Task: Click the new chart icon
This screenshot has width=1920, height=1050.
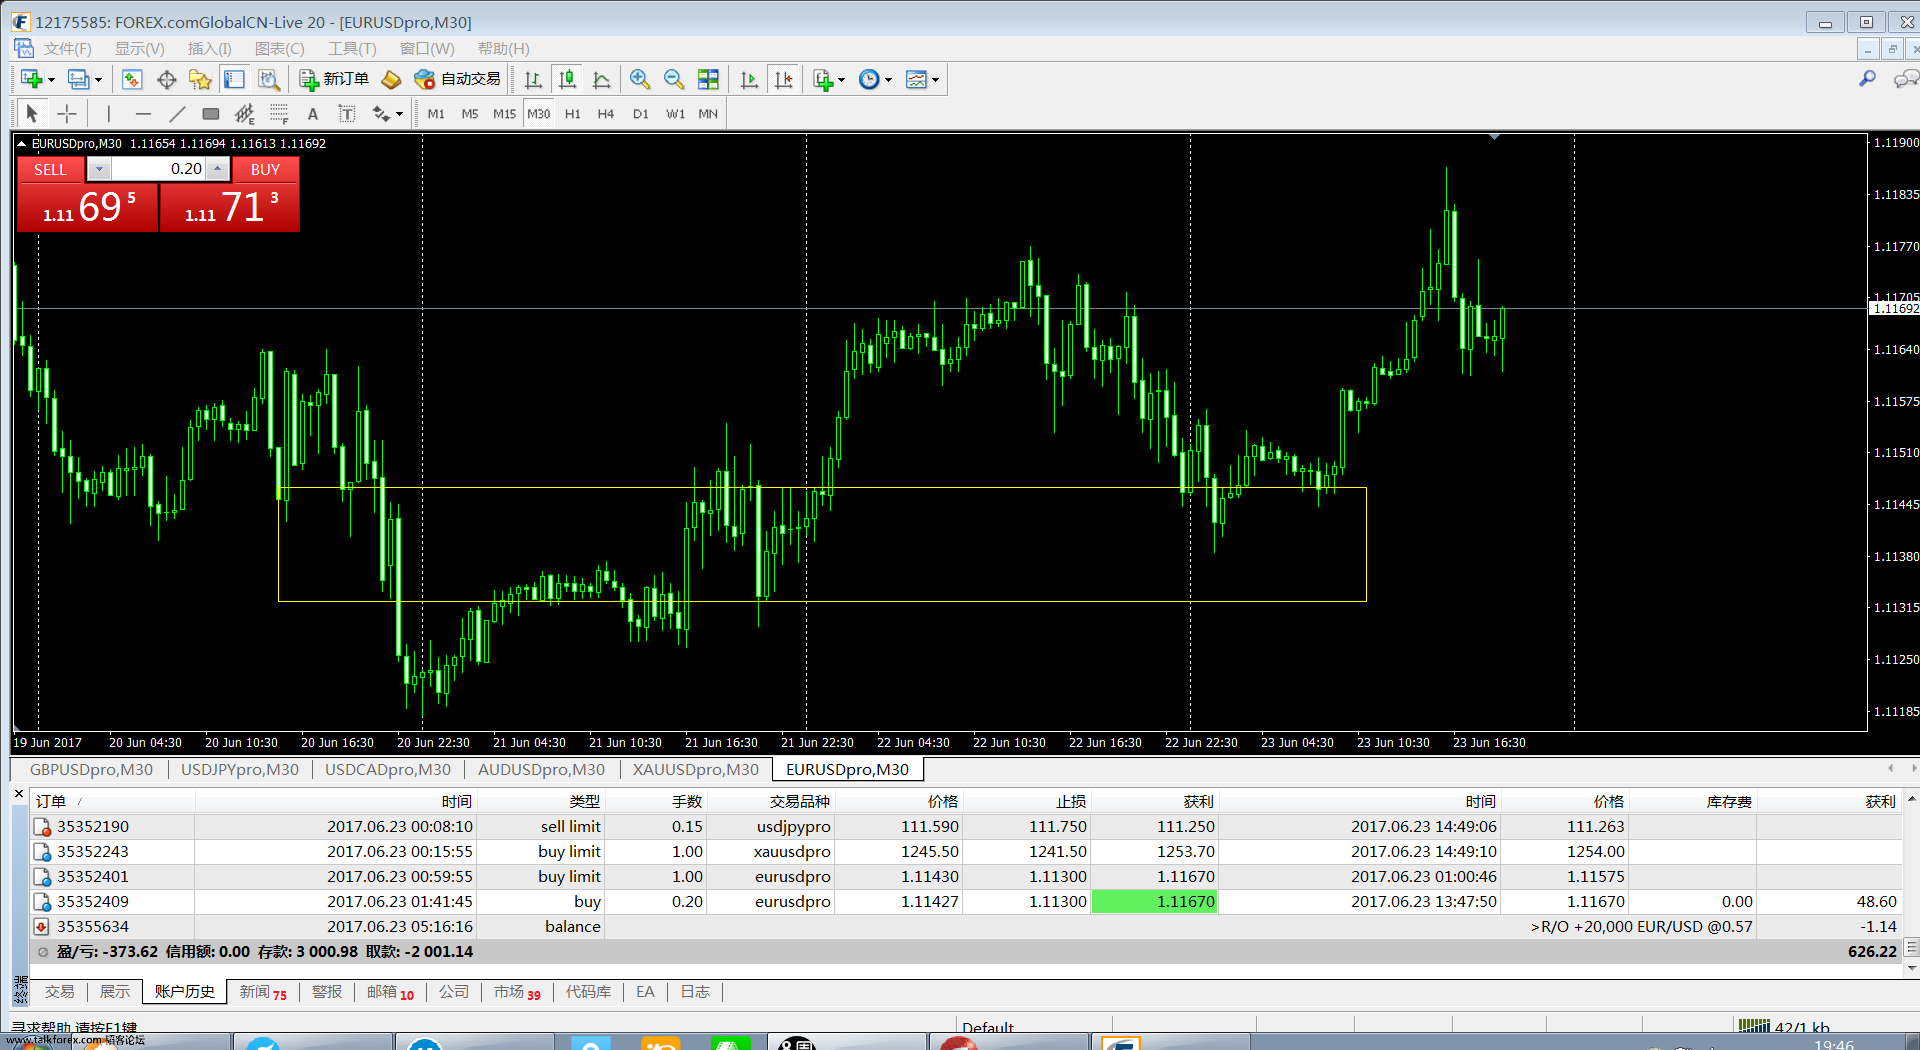Action: pos(31,79)
